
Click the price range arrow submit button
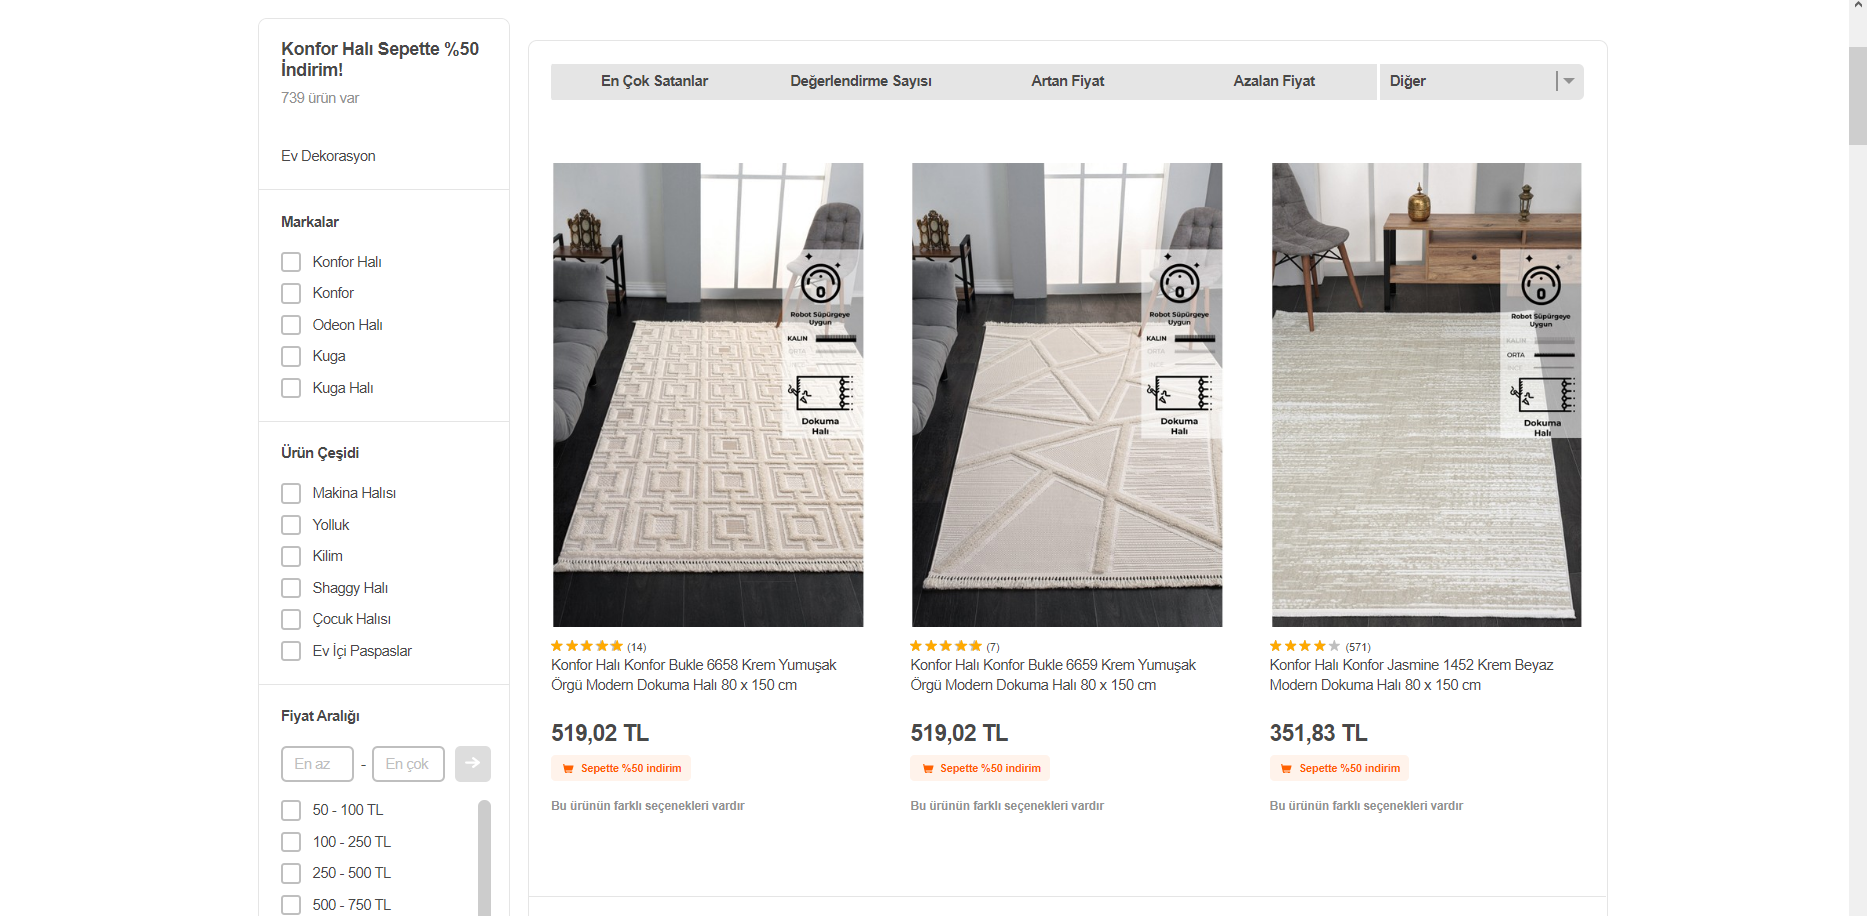(x=472, y=763)
